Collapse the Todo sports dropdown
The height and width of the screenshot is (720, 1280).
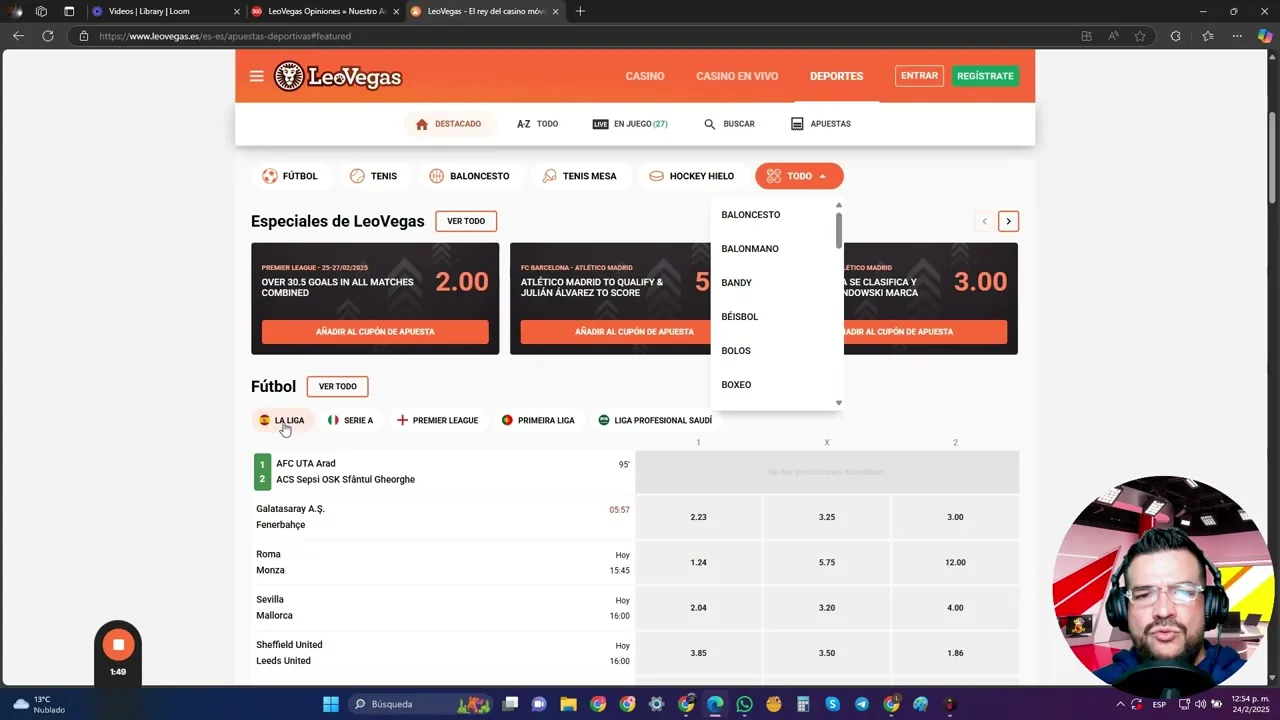click(799, 176)
